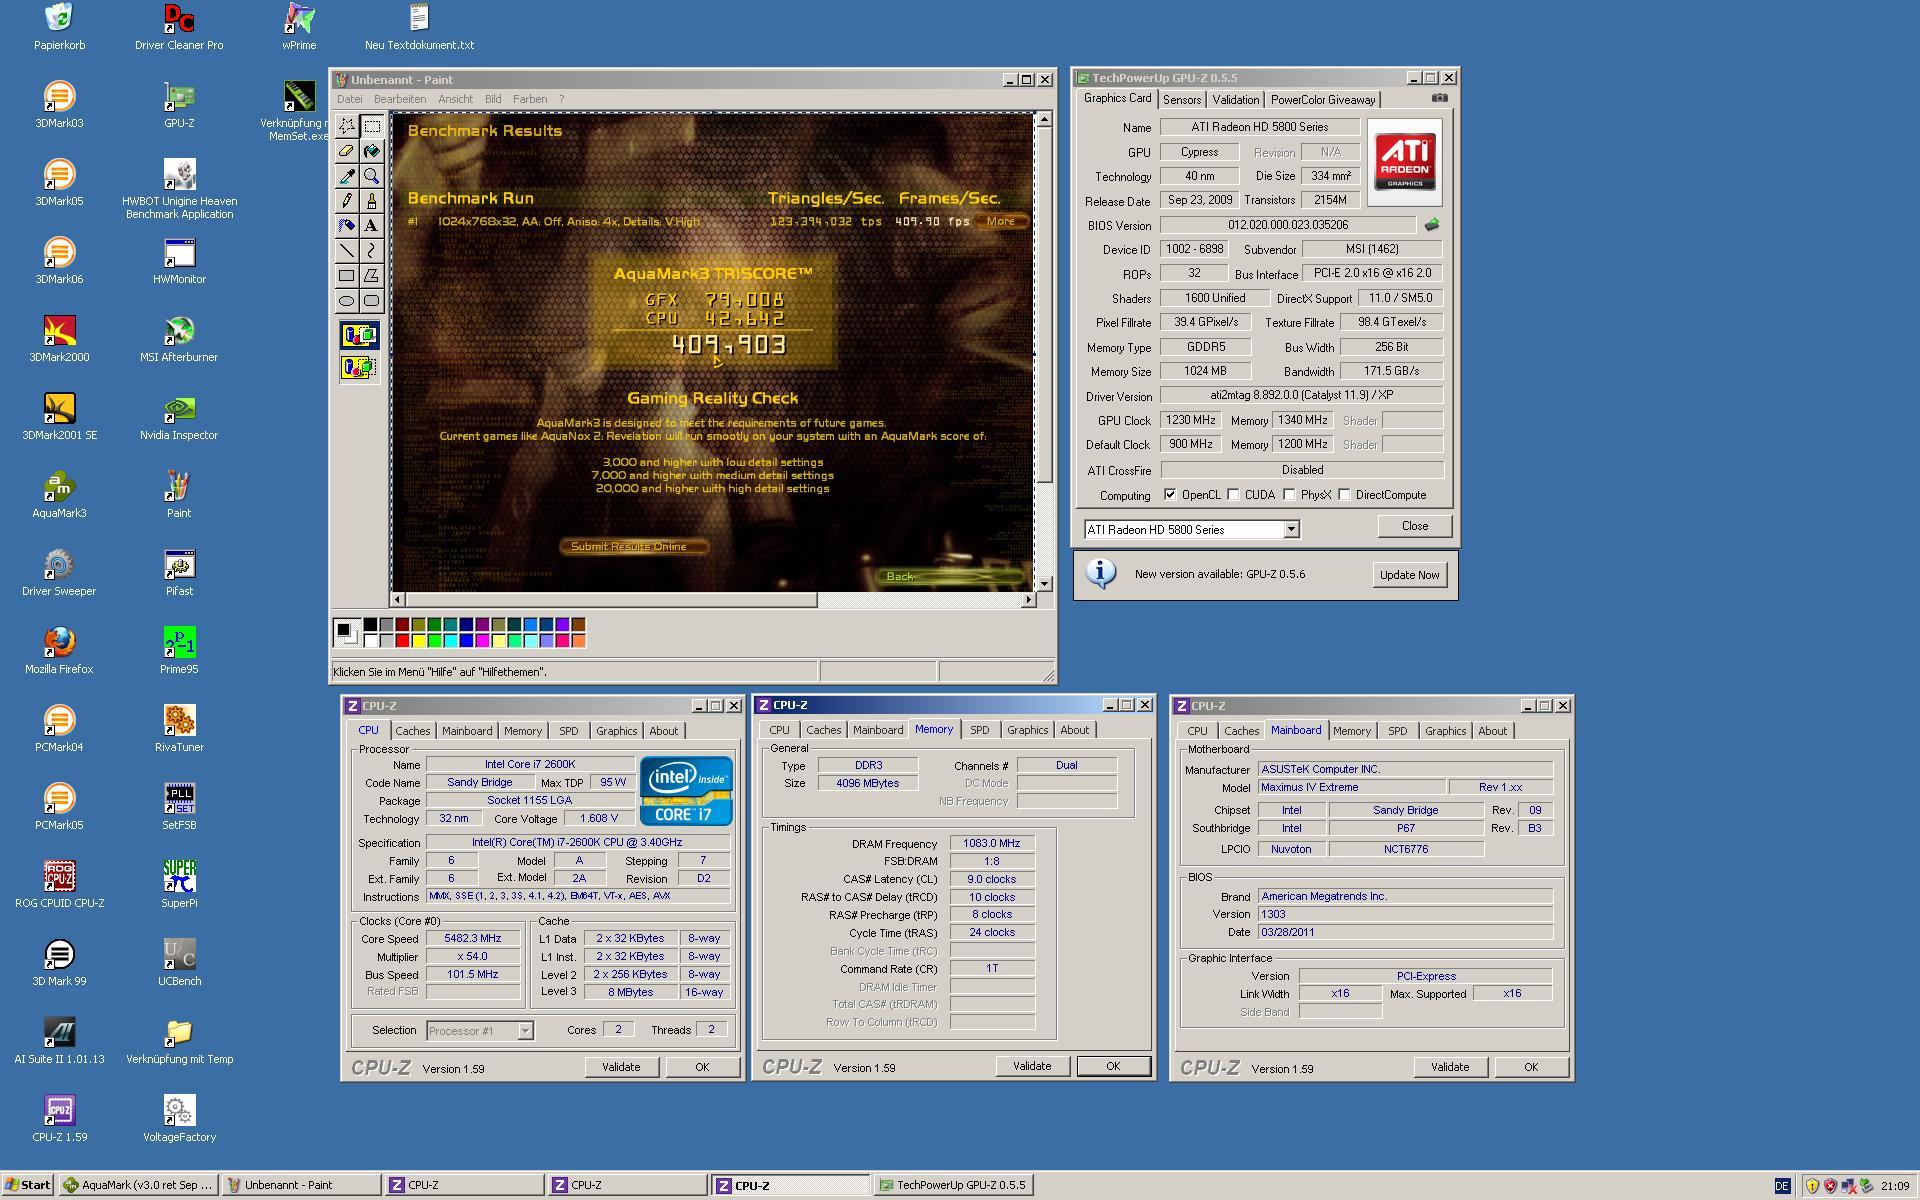Screen dimensions: 1920x1200
Task: Choose the Fill With Color bucket tool
Action: [372, 151]
